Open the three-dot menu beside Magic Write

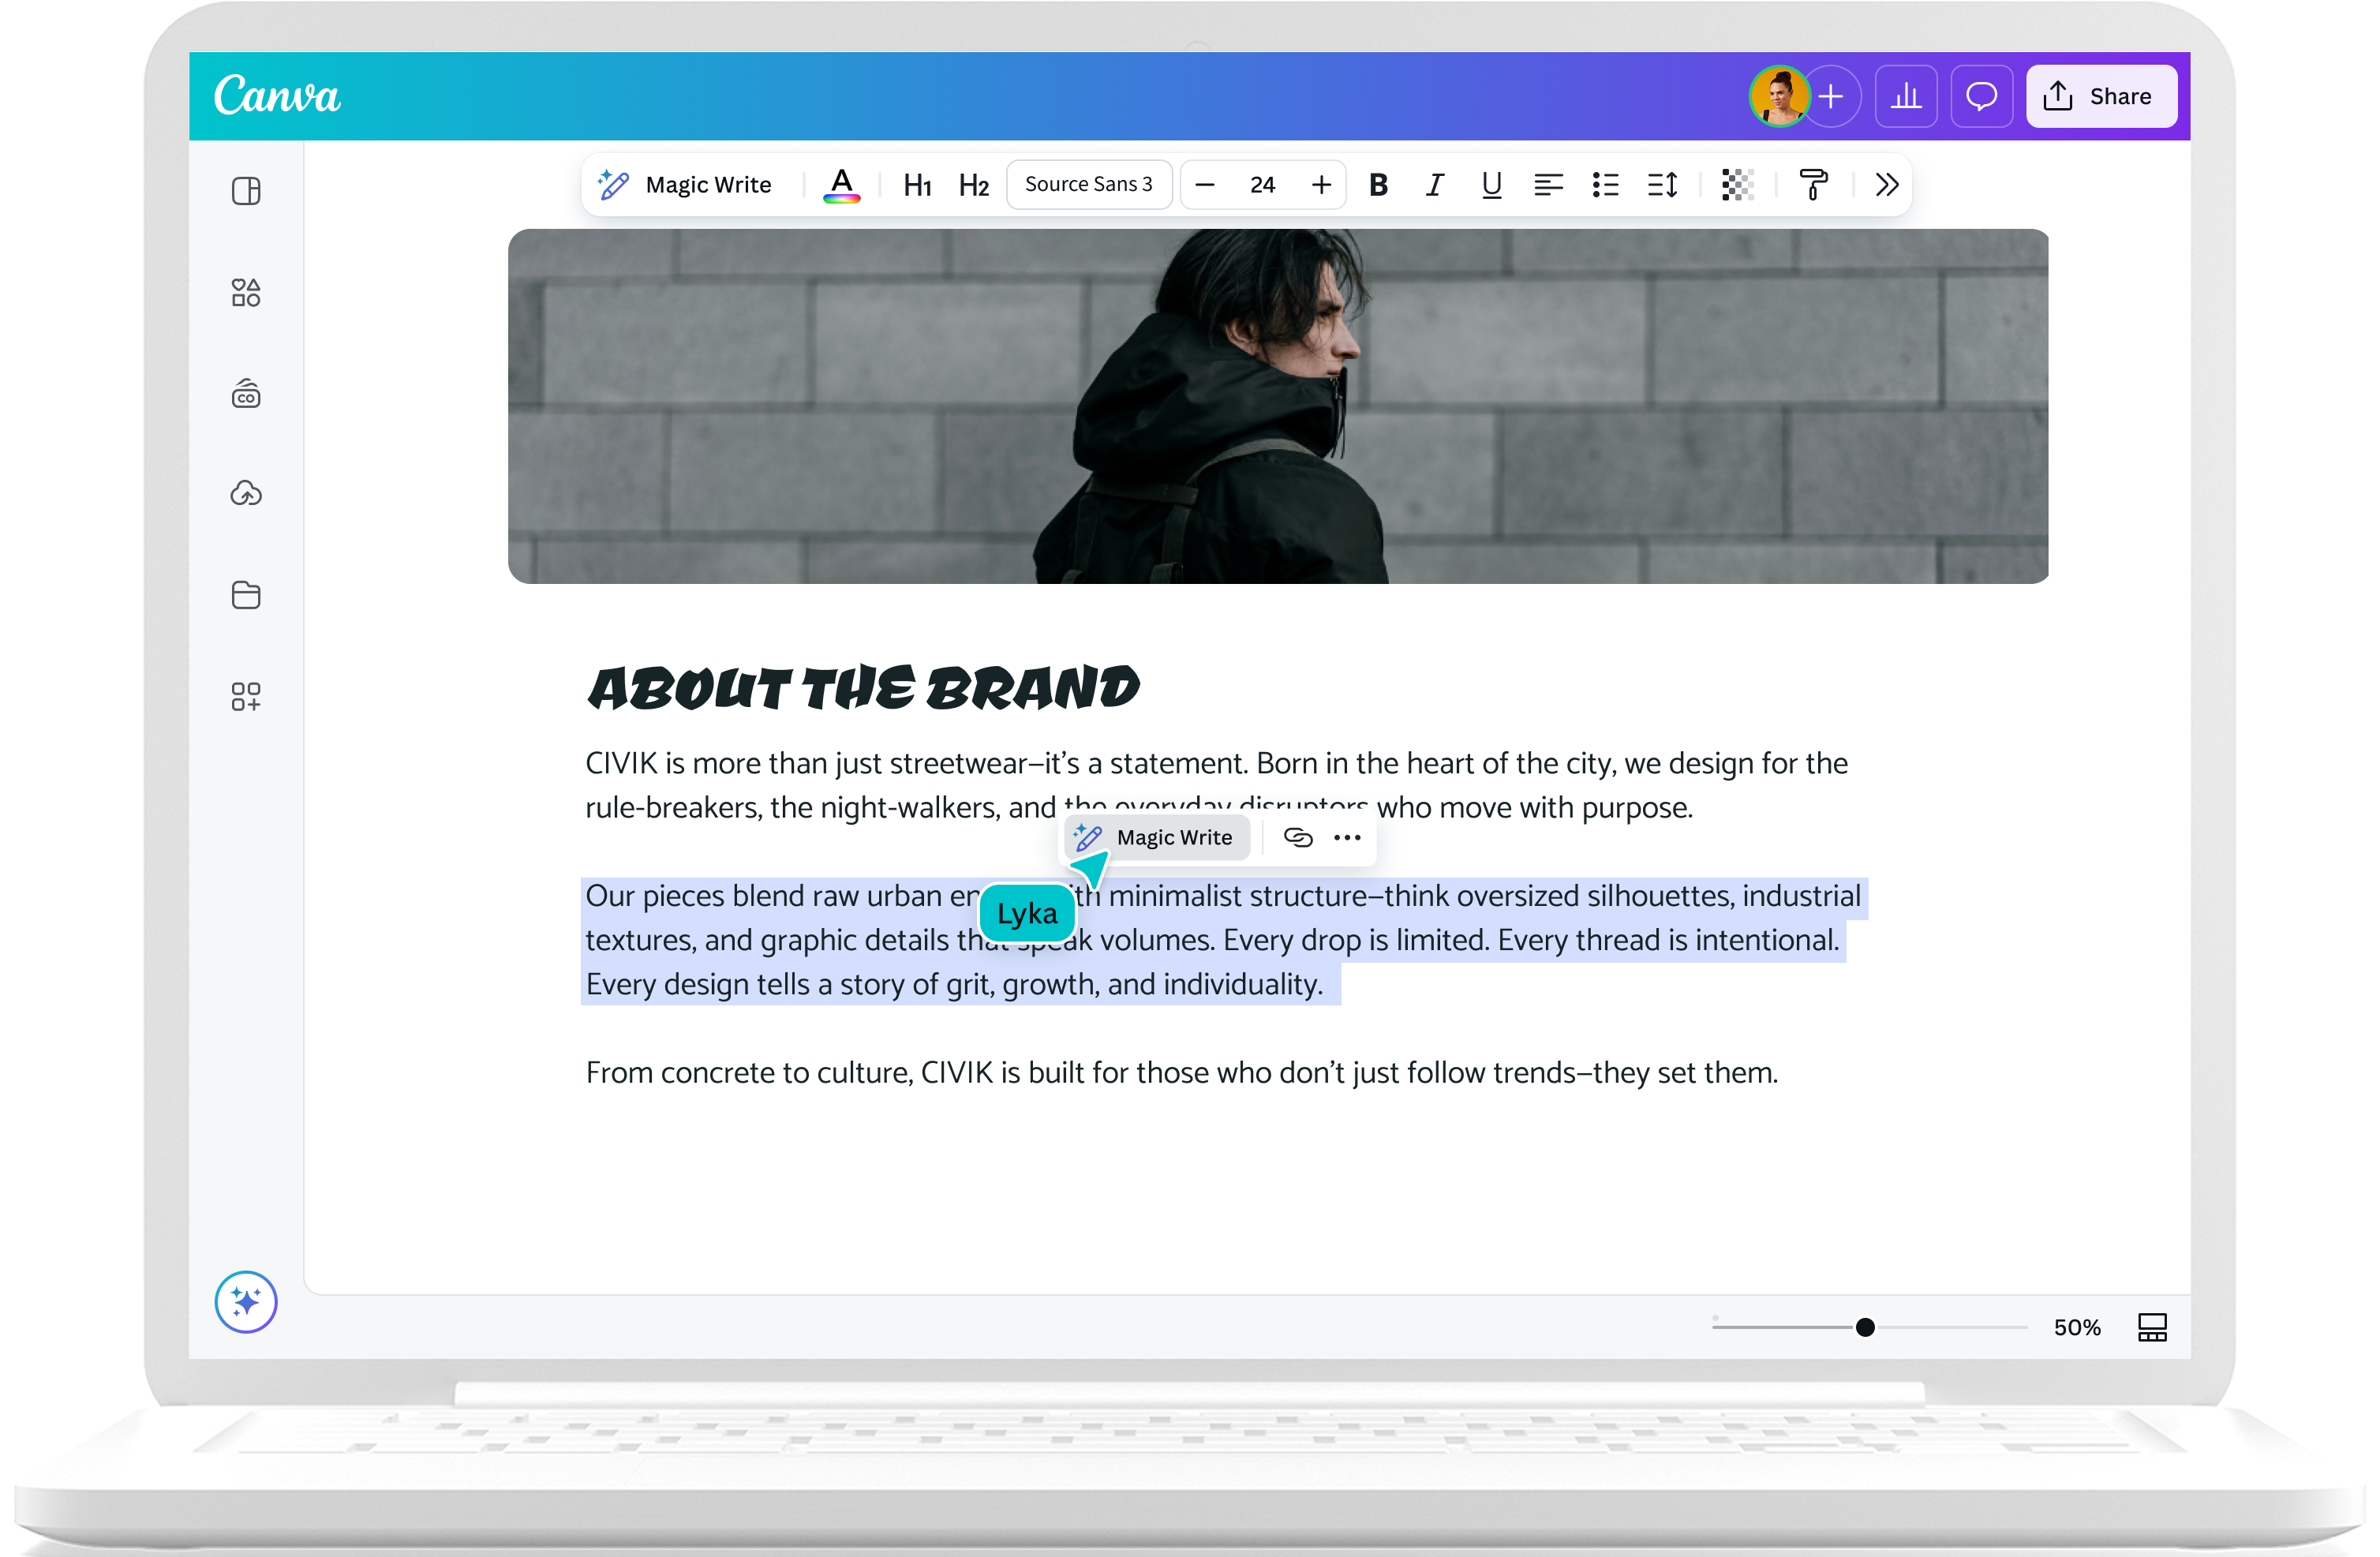pyautogui.click(x=1347, y=837)
